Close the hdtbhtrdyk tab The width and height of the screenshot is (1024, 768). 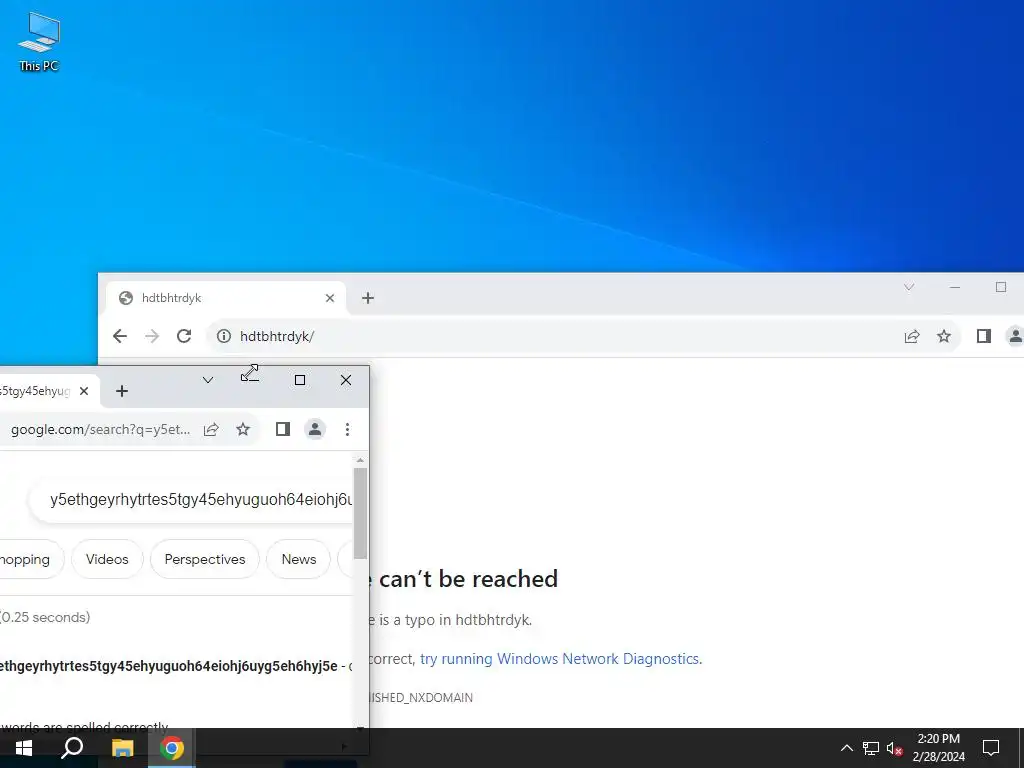pos(330,298)
